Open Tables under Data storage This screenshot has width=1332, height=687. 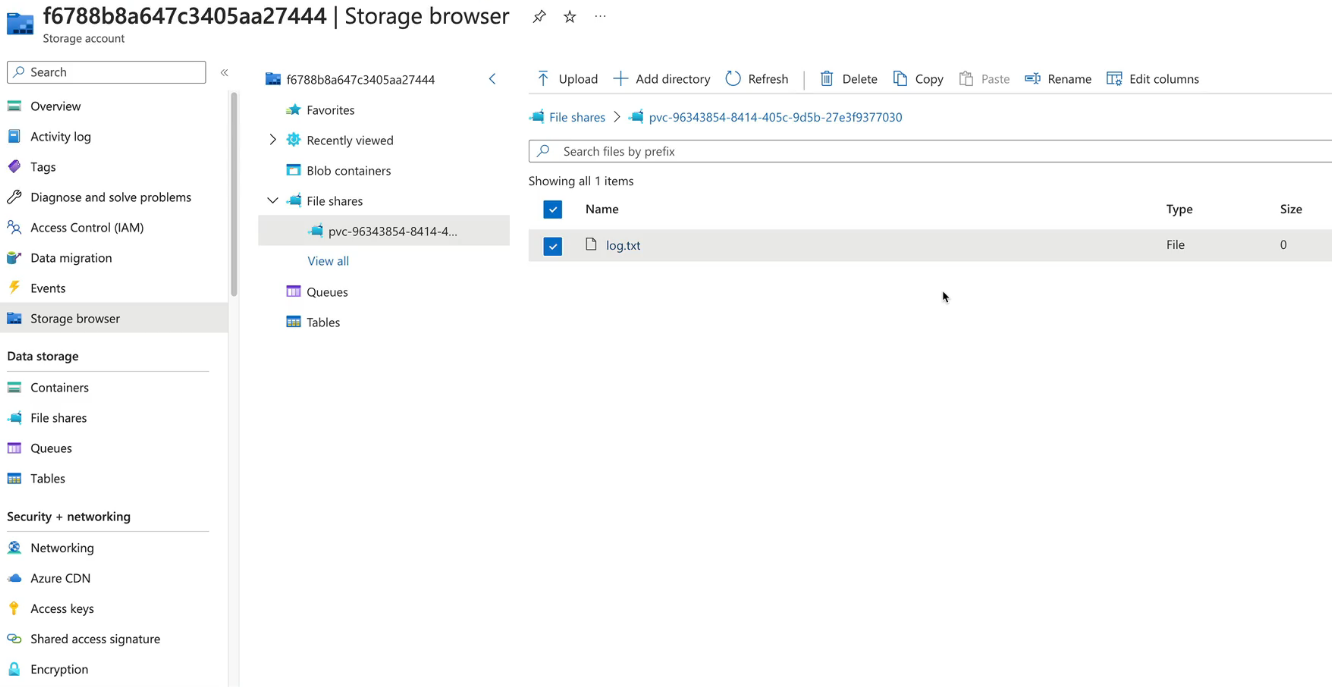point(48,479)
